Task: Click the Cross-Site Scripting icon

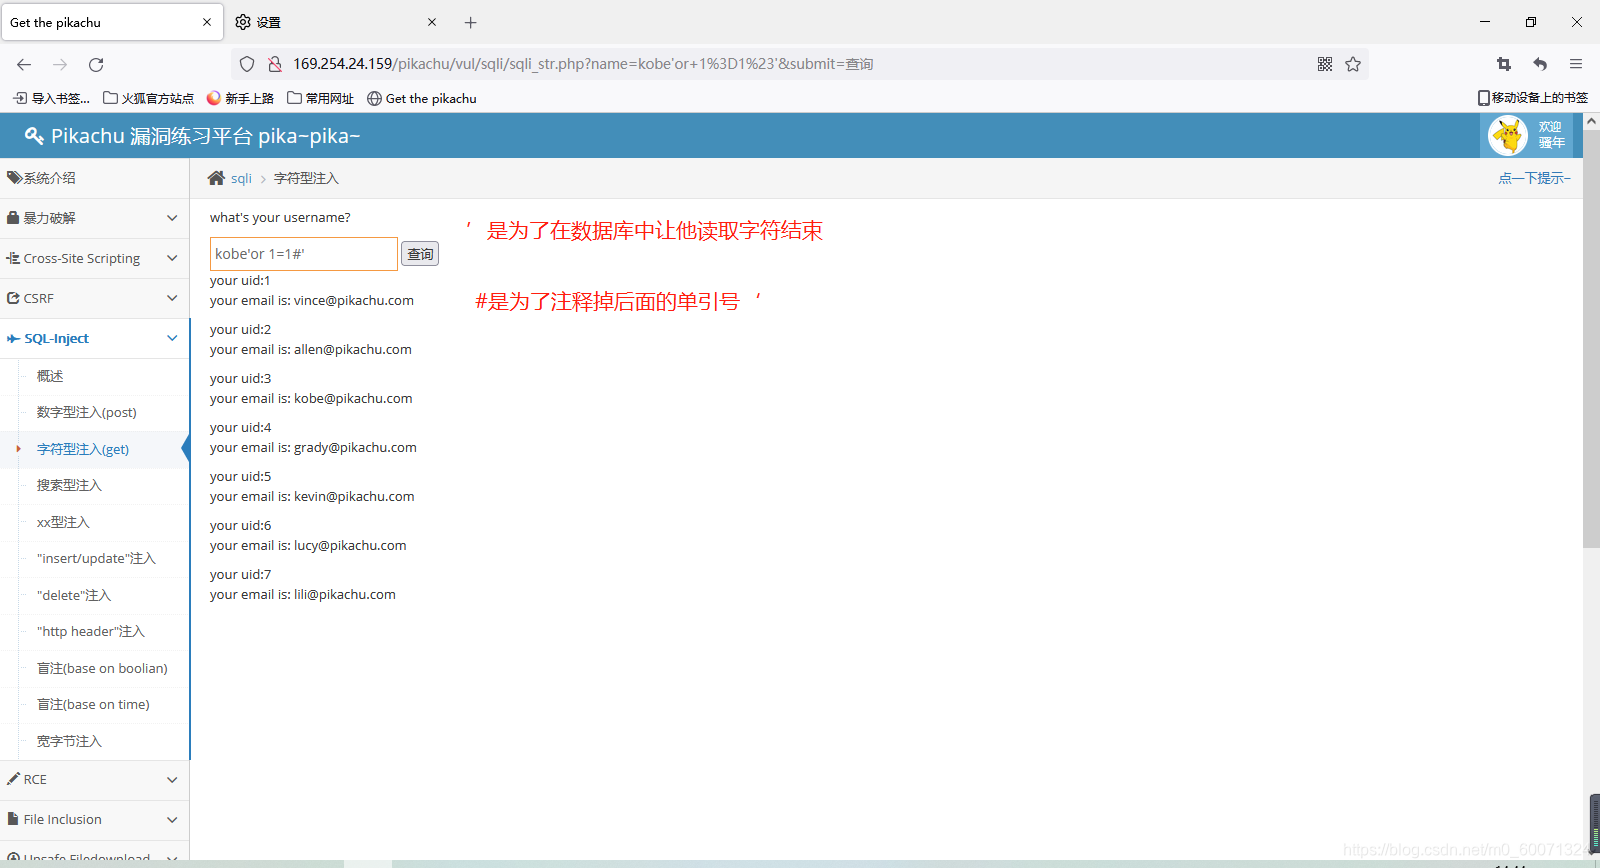Action: point(13,258)
